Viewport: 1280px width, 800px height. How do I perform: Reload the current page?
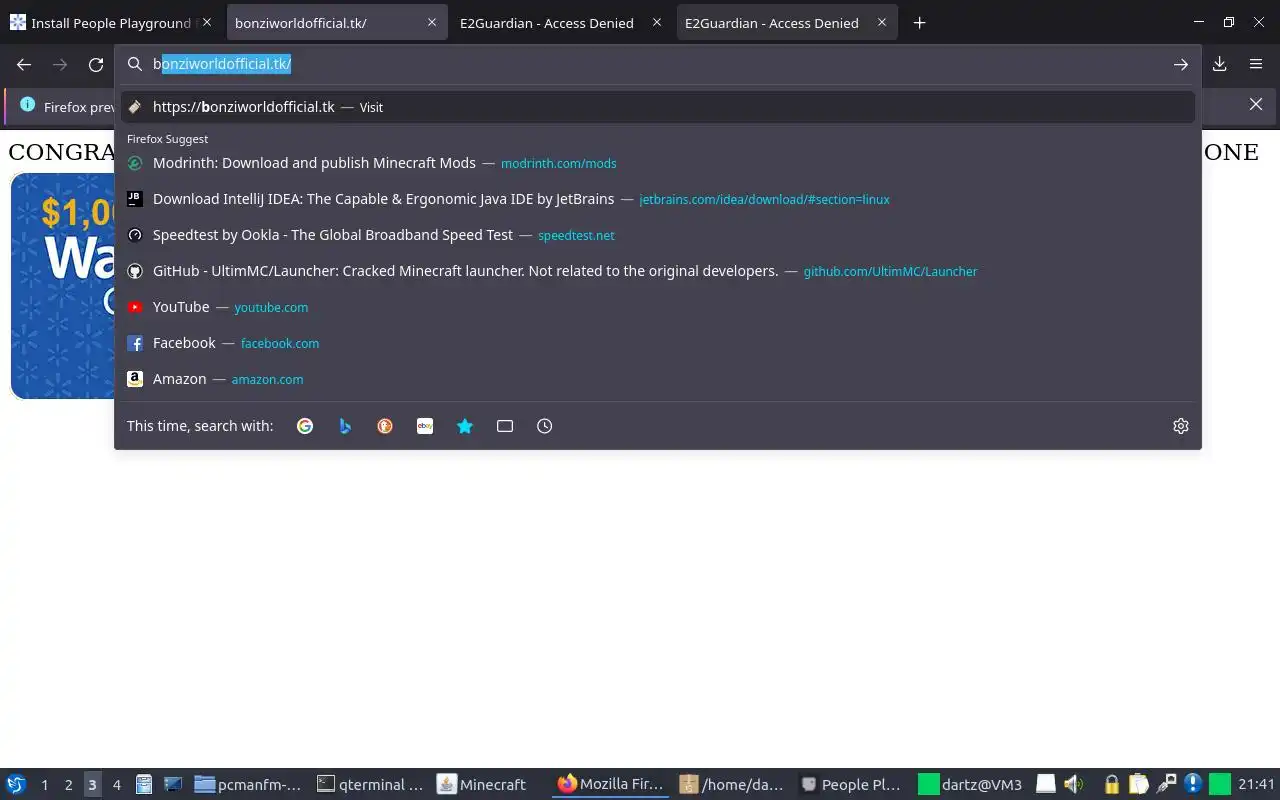point(96,64)
